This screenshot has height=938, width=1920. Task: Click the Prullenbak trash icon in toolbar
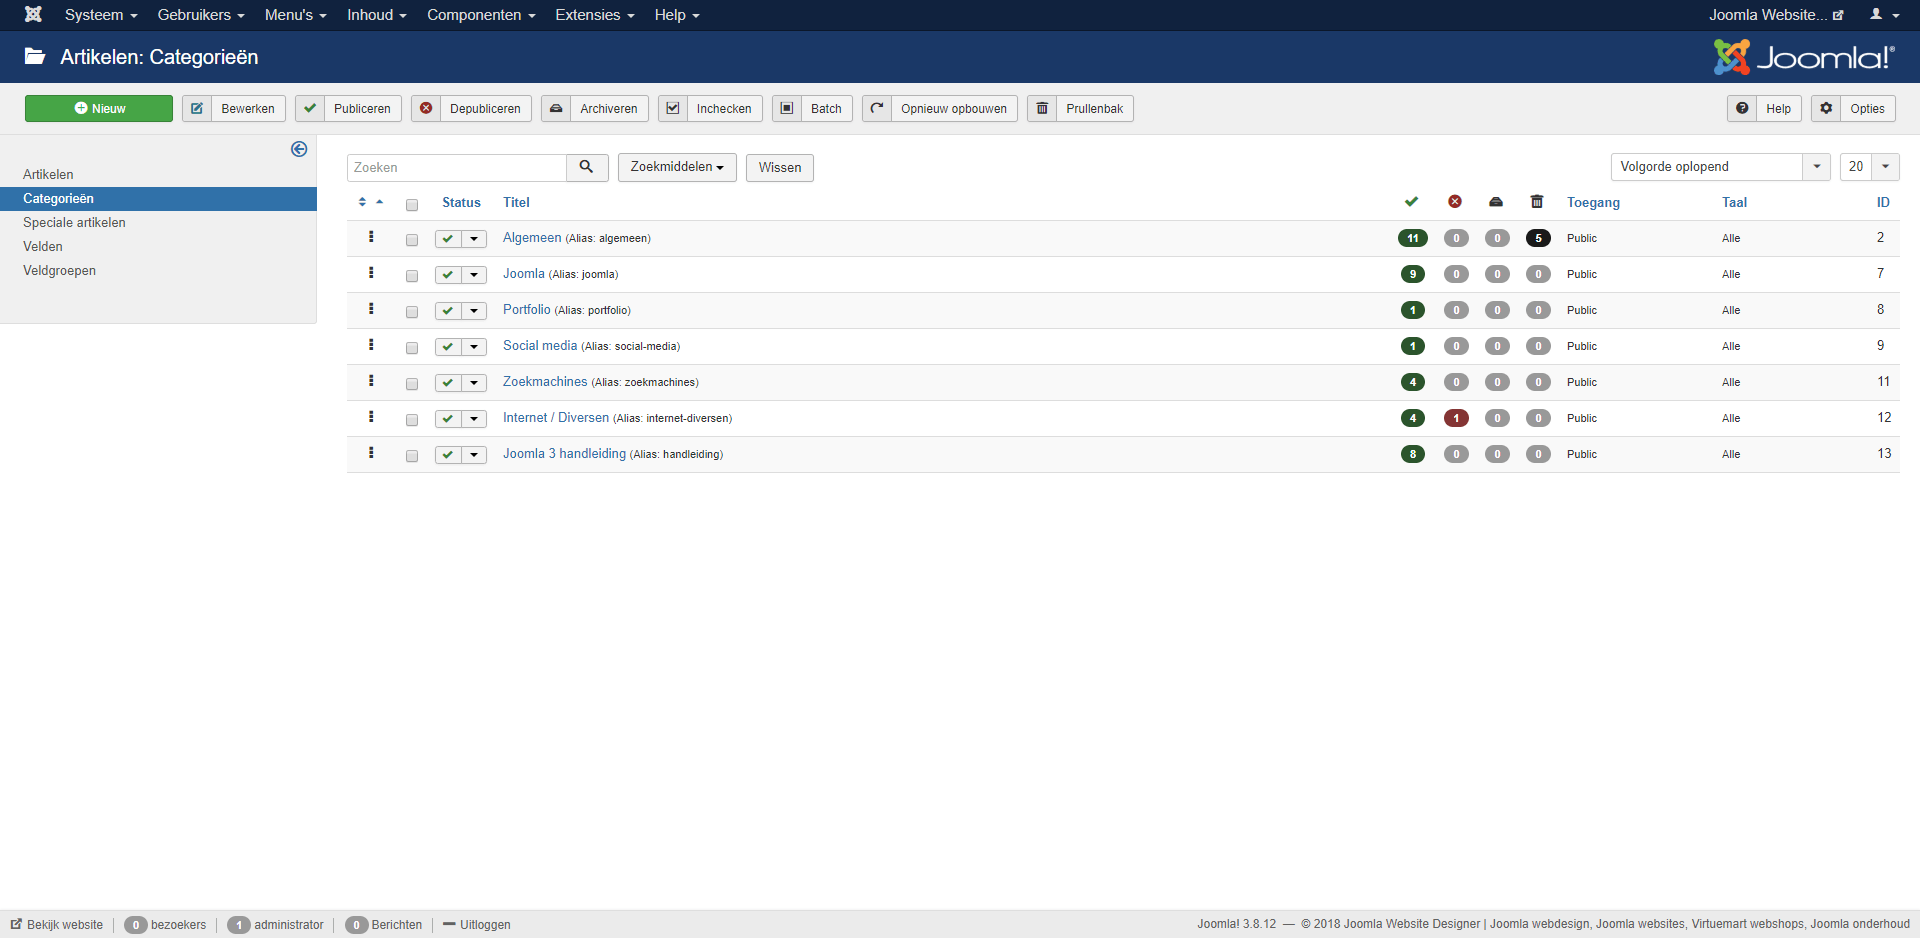click(x=1041, y=108)
